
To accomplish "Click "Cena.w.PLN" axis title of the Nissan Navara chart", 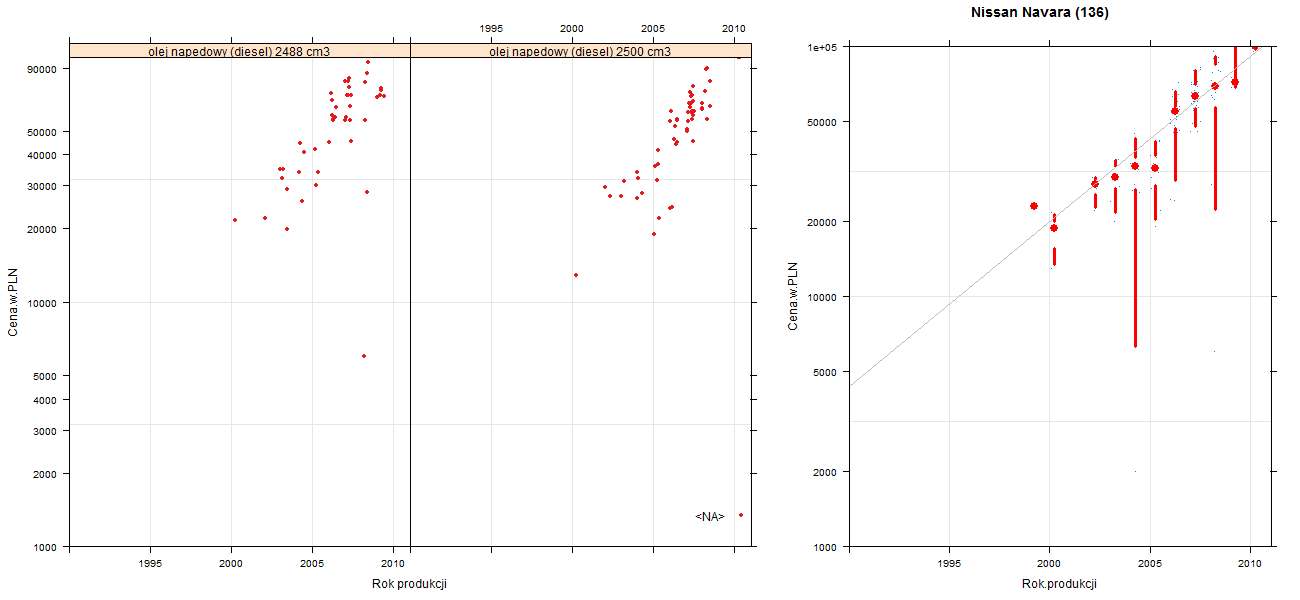I will coord(793,296).
